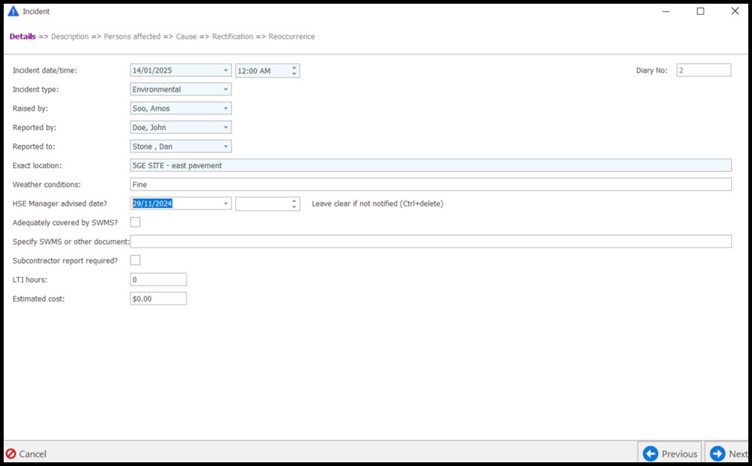Go to Next step
Viewport: 752px width, 466px height.
[729, 453]
